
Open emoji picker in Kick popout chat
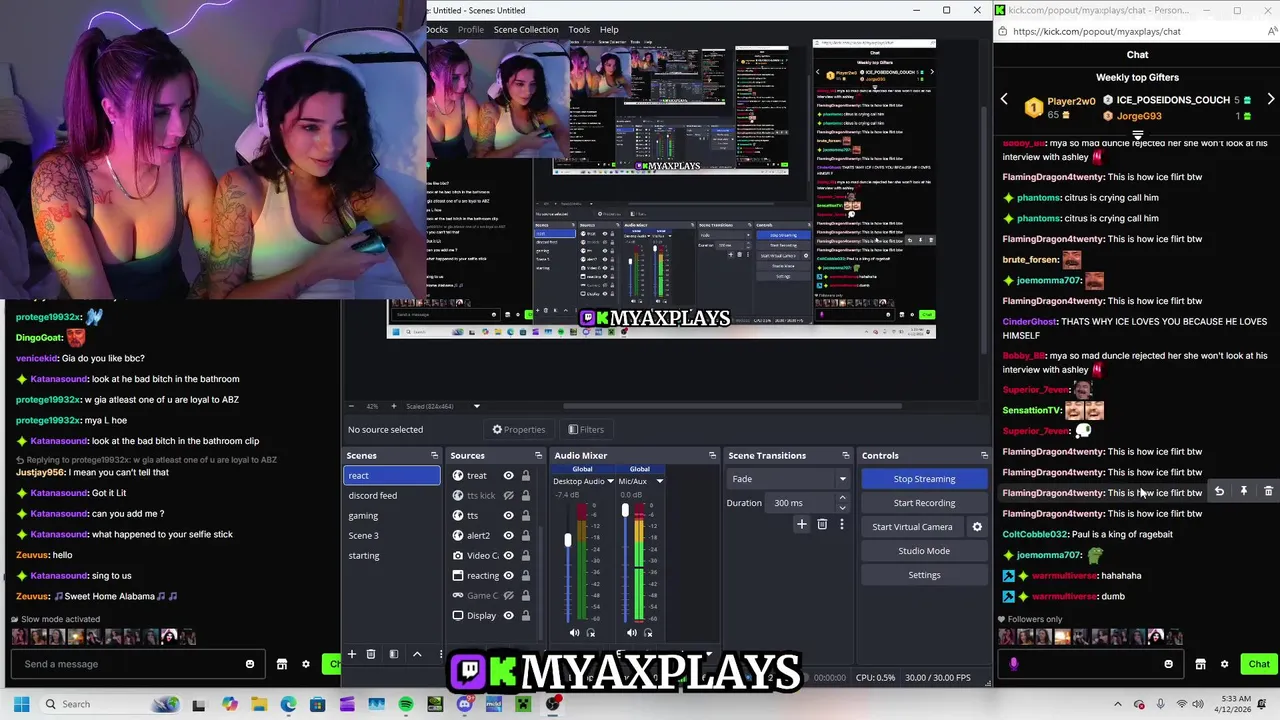coord(1168,664)
